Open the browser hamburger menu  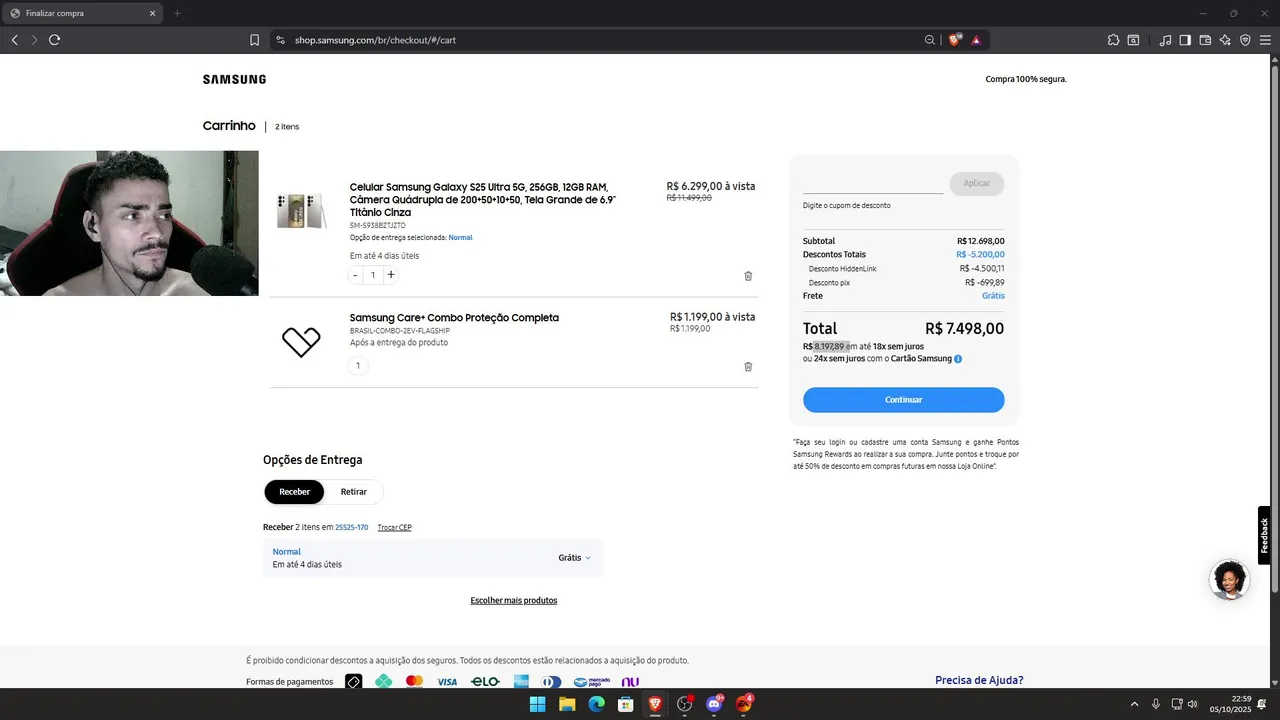pyautogui.click(x=1265, y=40)
